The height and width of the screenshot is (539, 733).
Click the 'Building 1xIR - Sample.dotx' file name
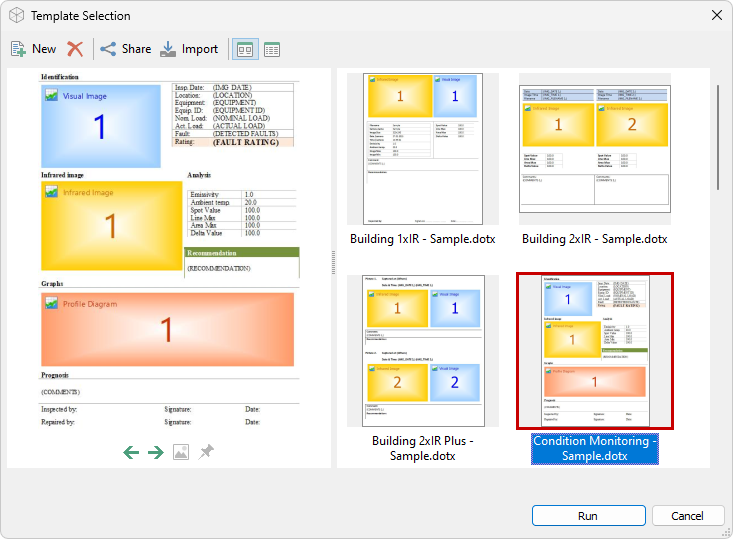click(423, 239)
